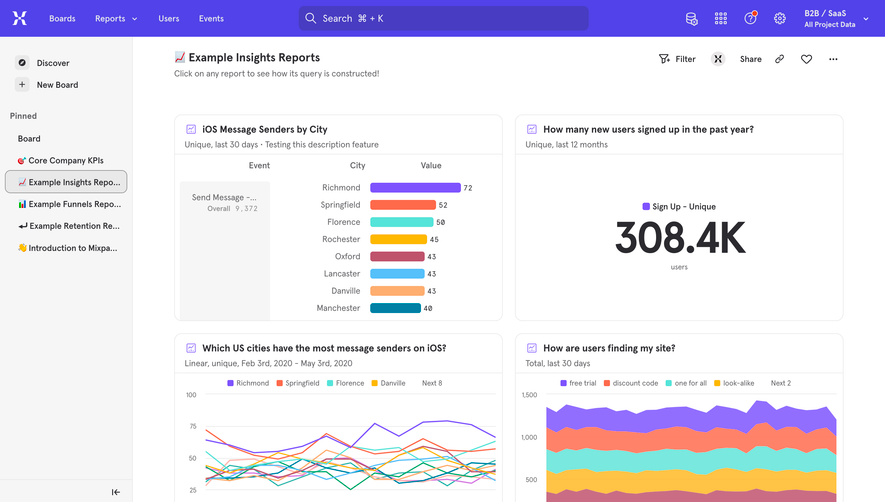This screenshot has width=885, height=502.
Task: Expand Next 2 legend in site chart
Action: pos(781,383)
